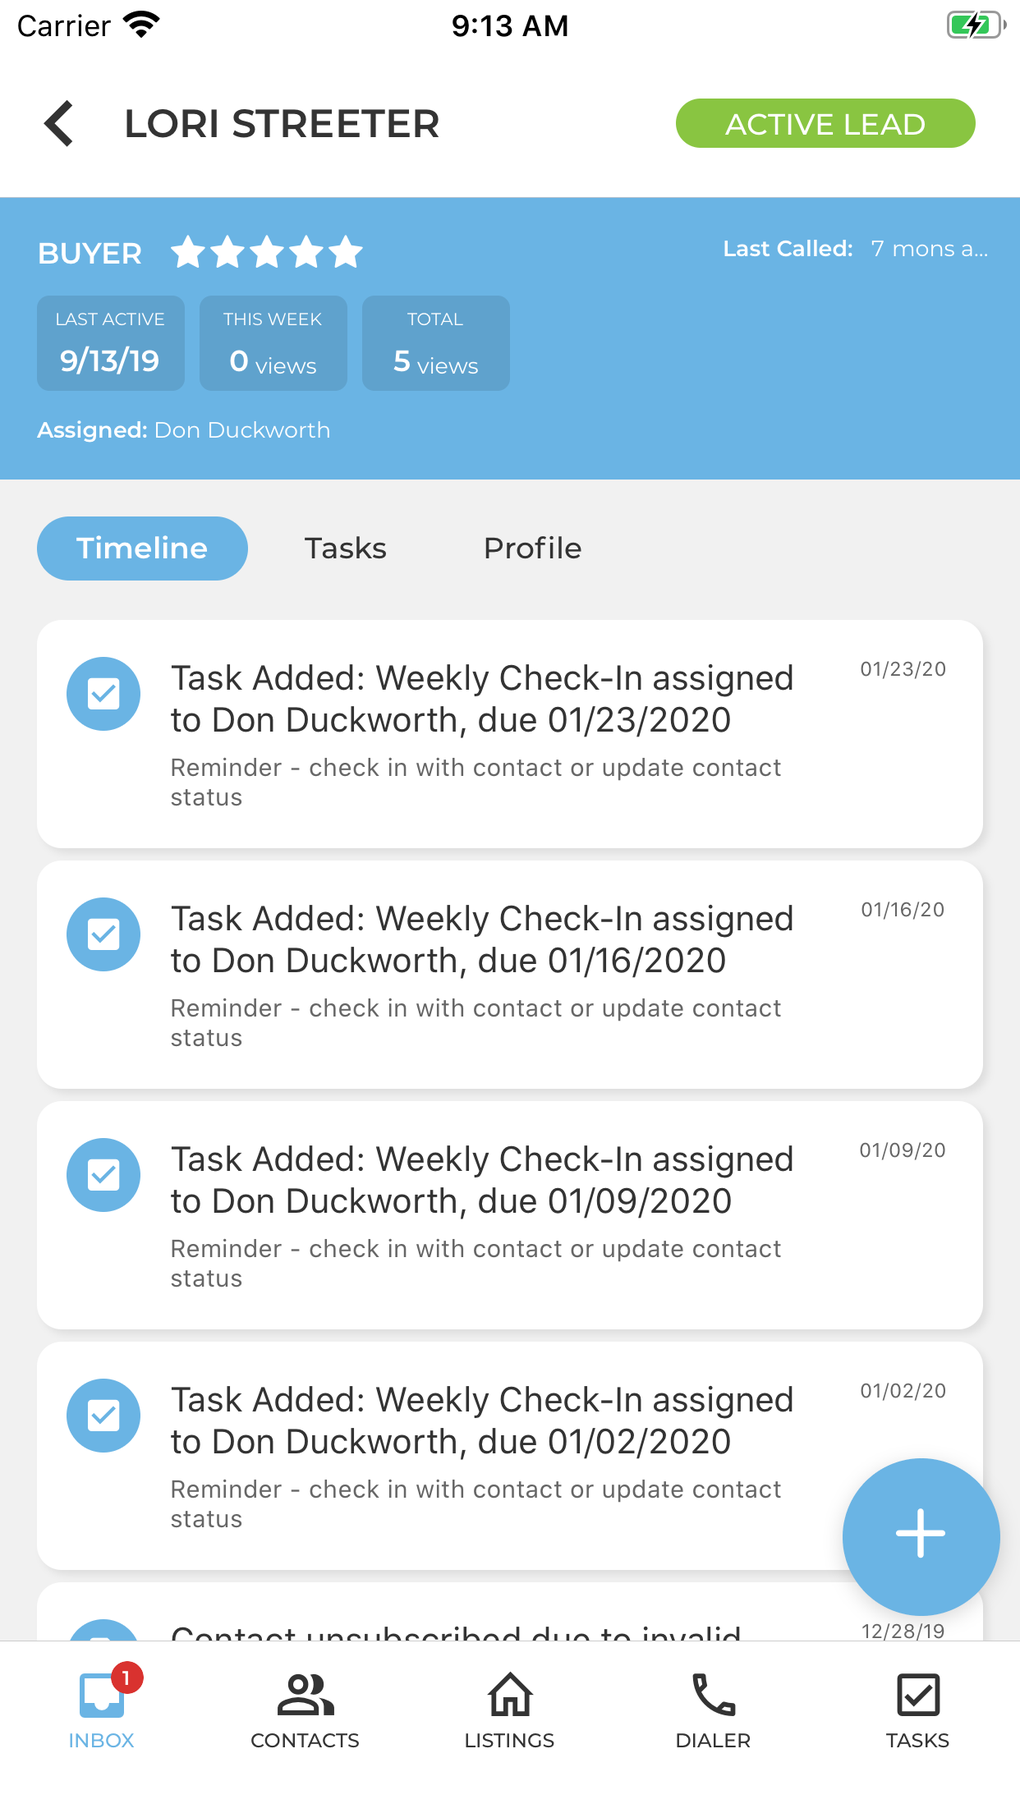The width and height of the screenshot is (1020, 1813).
Task: Tap the TOTAL views stat box
Action: 435,343
